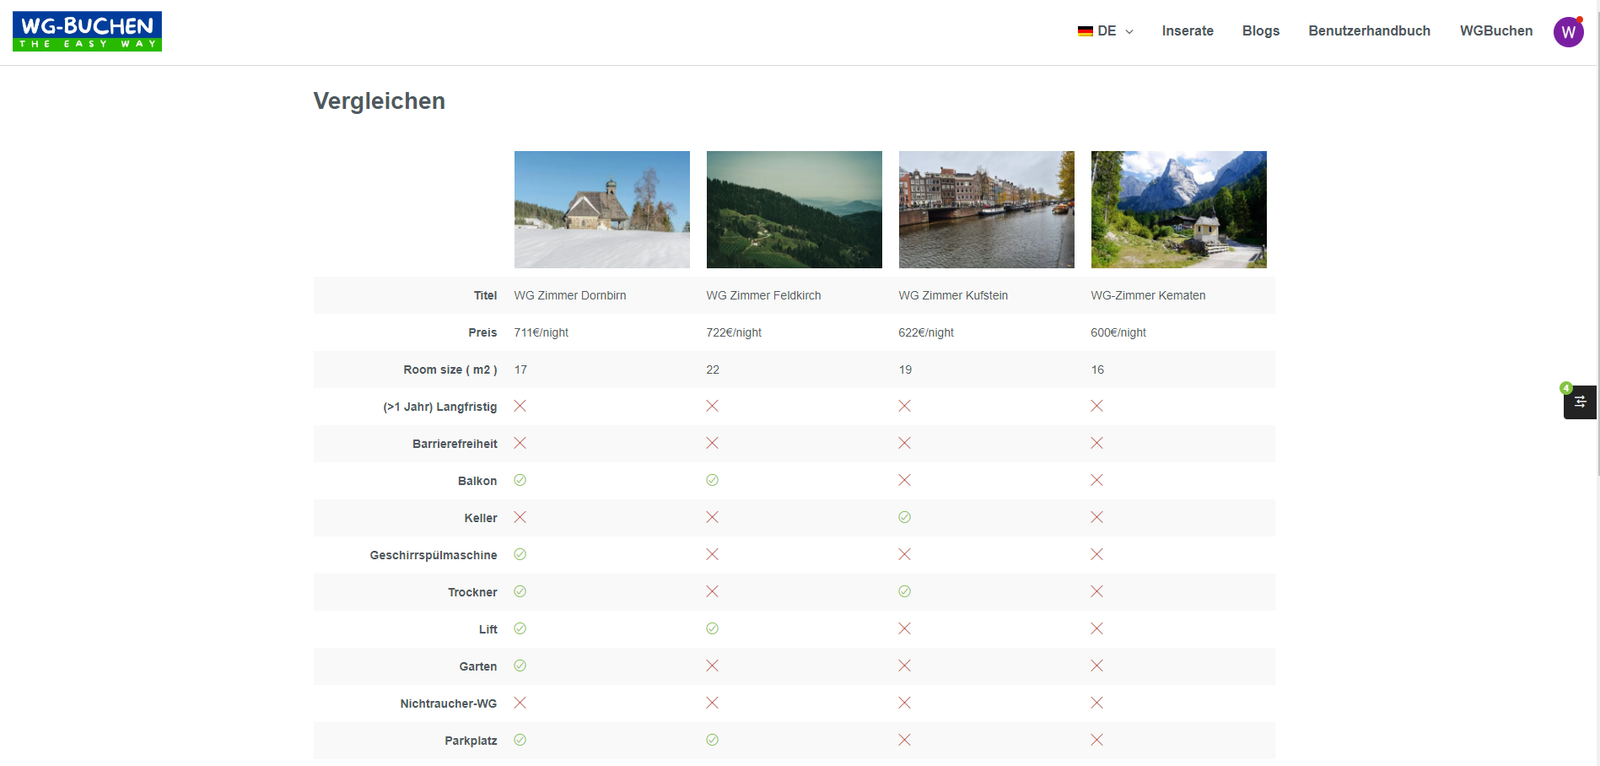This screenshot has height=766, width=1600.
Task: Click Dornbirn's Parkplatz green checkmark
Action: 520,740
